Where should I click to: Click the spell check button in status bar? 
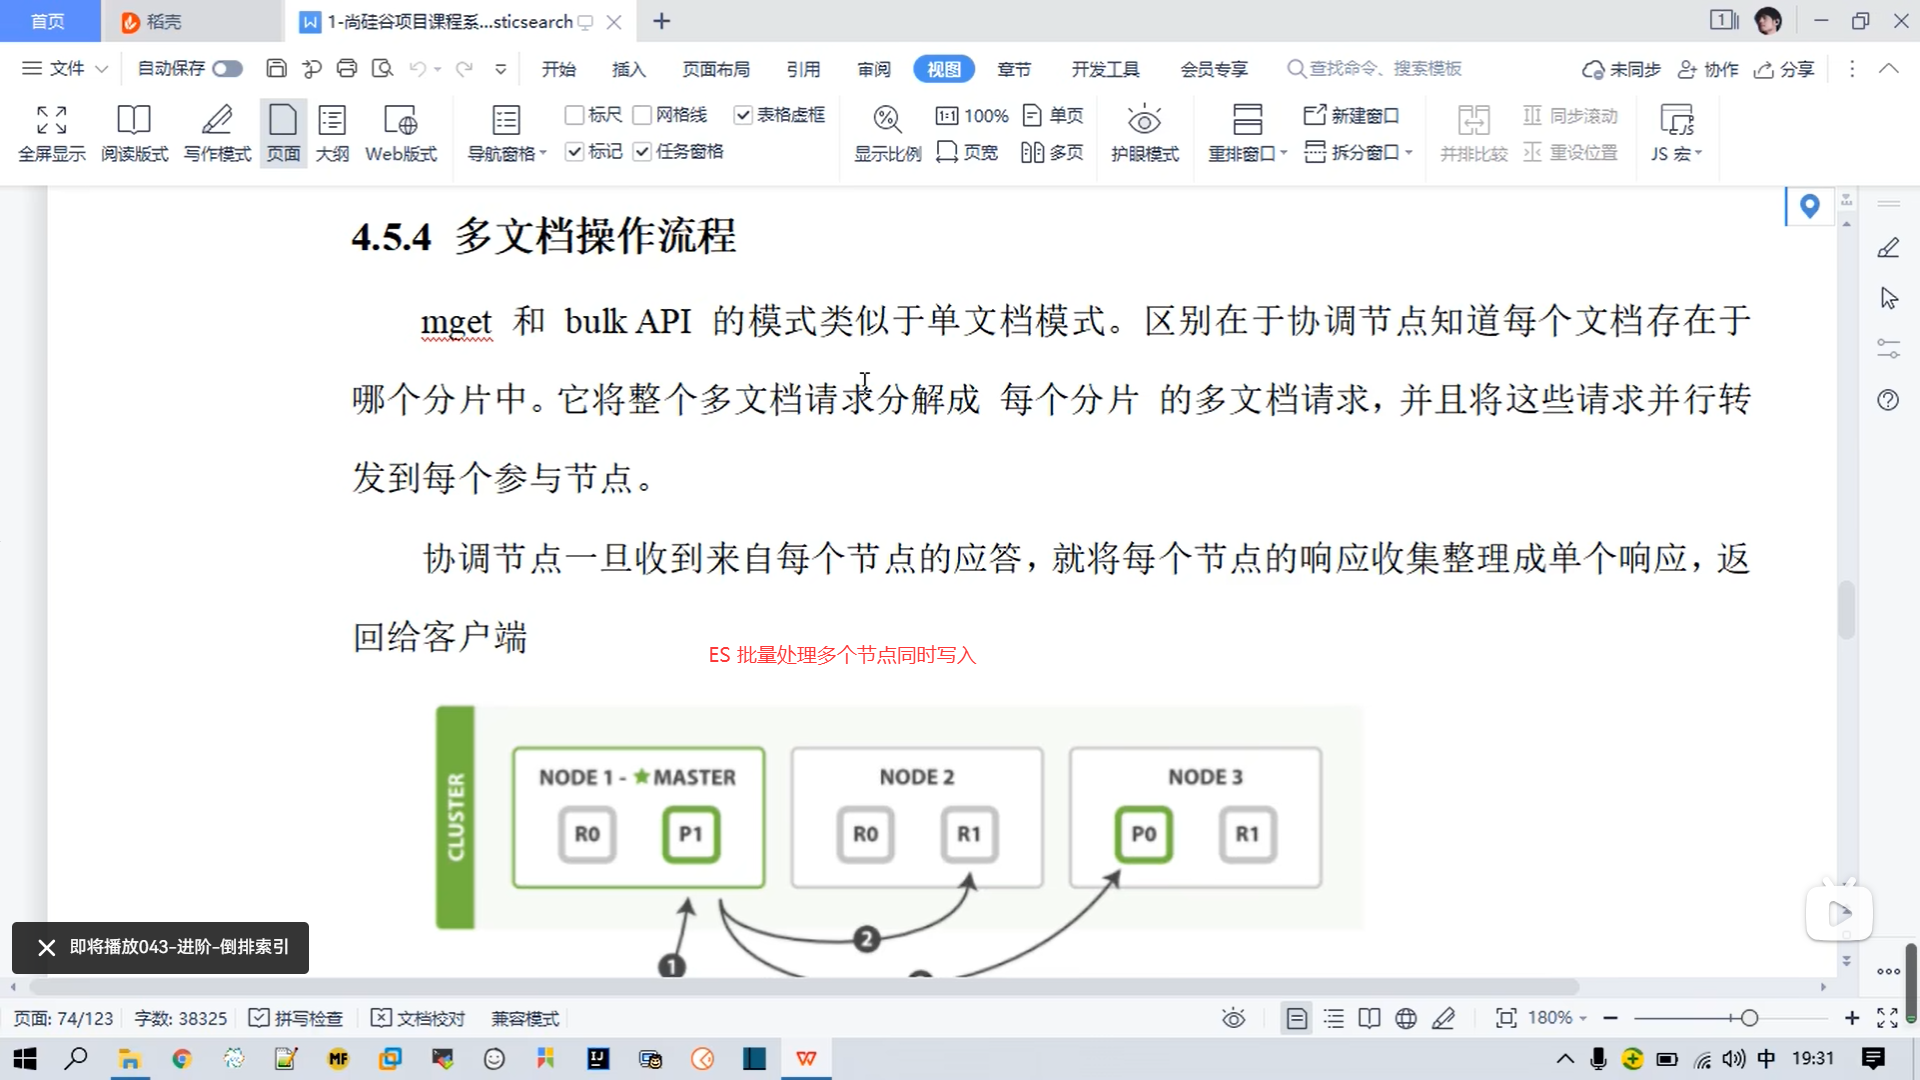(x=296, y=1018)
